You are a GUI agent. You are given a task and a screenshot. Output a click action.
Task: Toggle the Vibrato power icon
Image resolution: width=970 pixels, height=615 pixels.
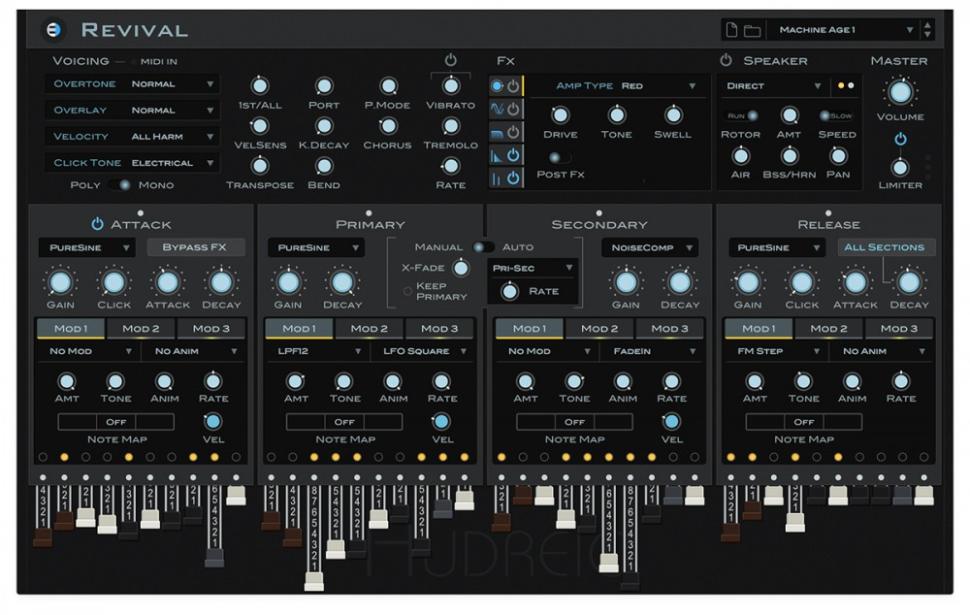(450, 61)
